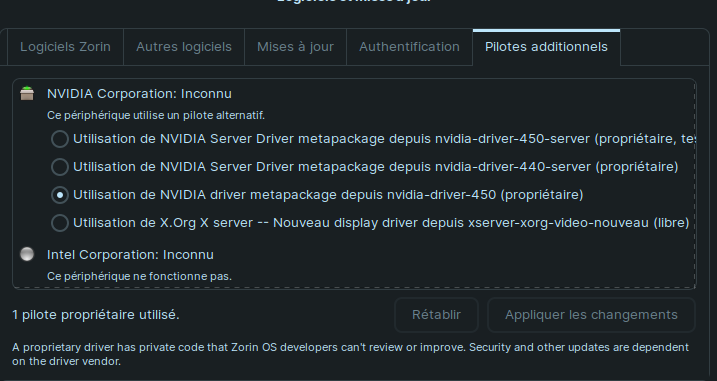
Task: Click the Intel Corporation: Inconnu heading
Action: pos(130,255)
